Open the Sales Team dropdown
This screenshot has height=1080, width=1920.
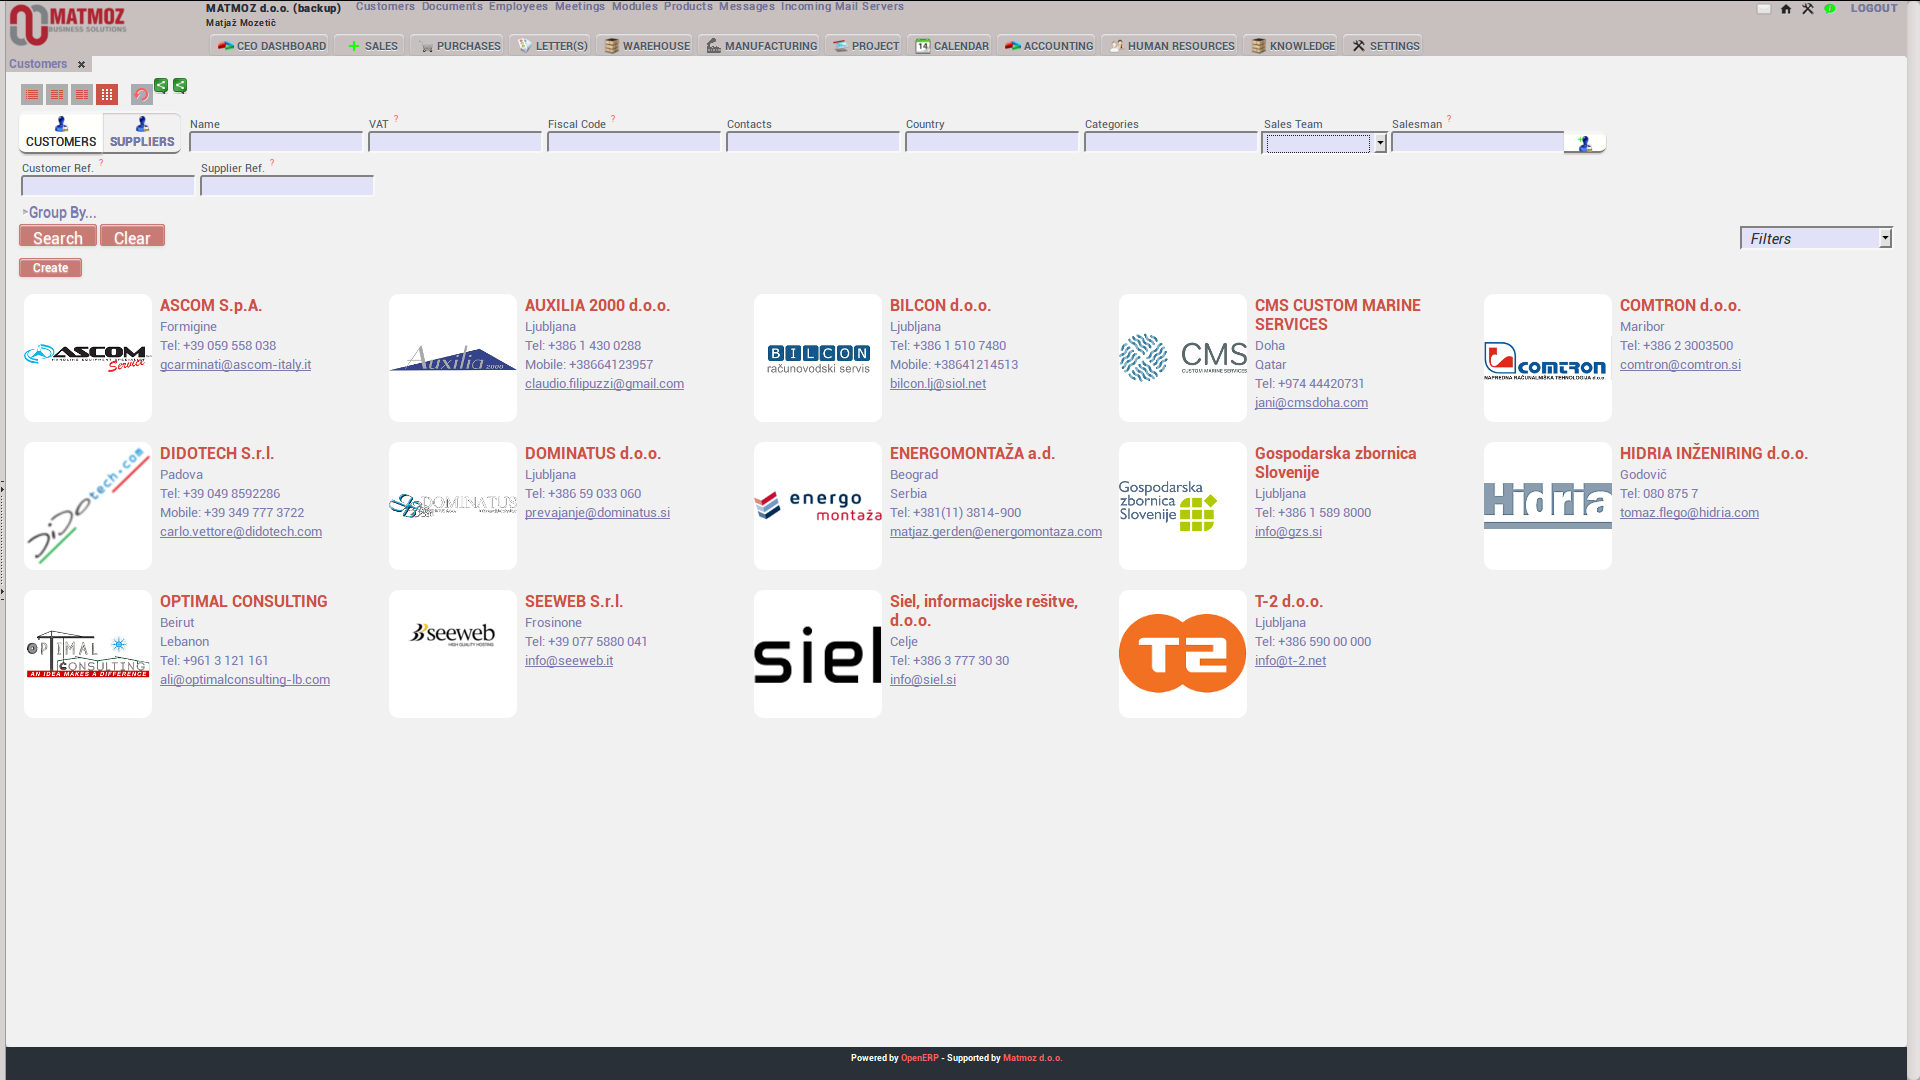point(1380,144)
